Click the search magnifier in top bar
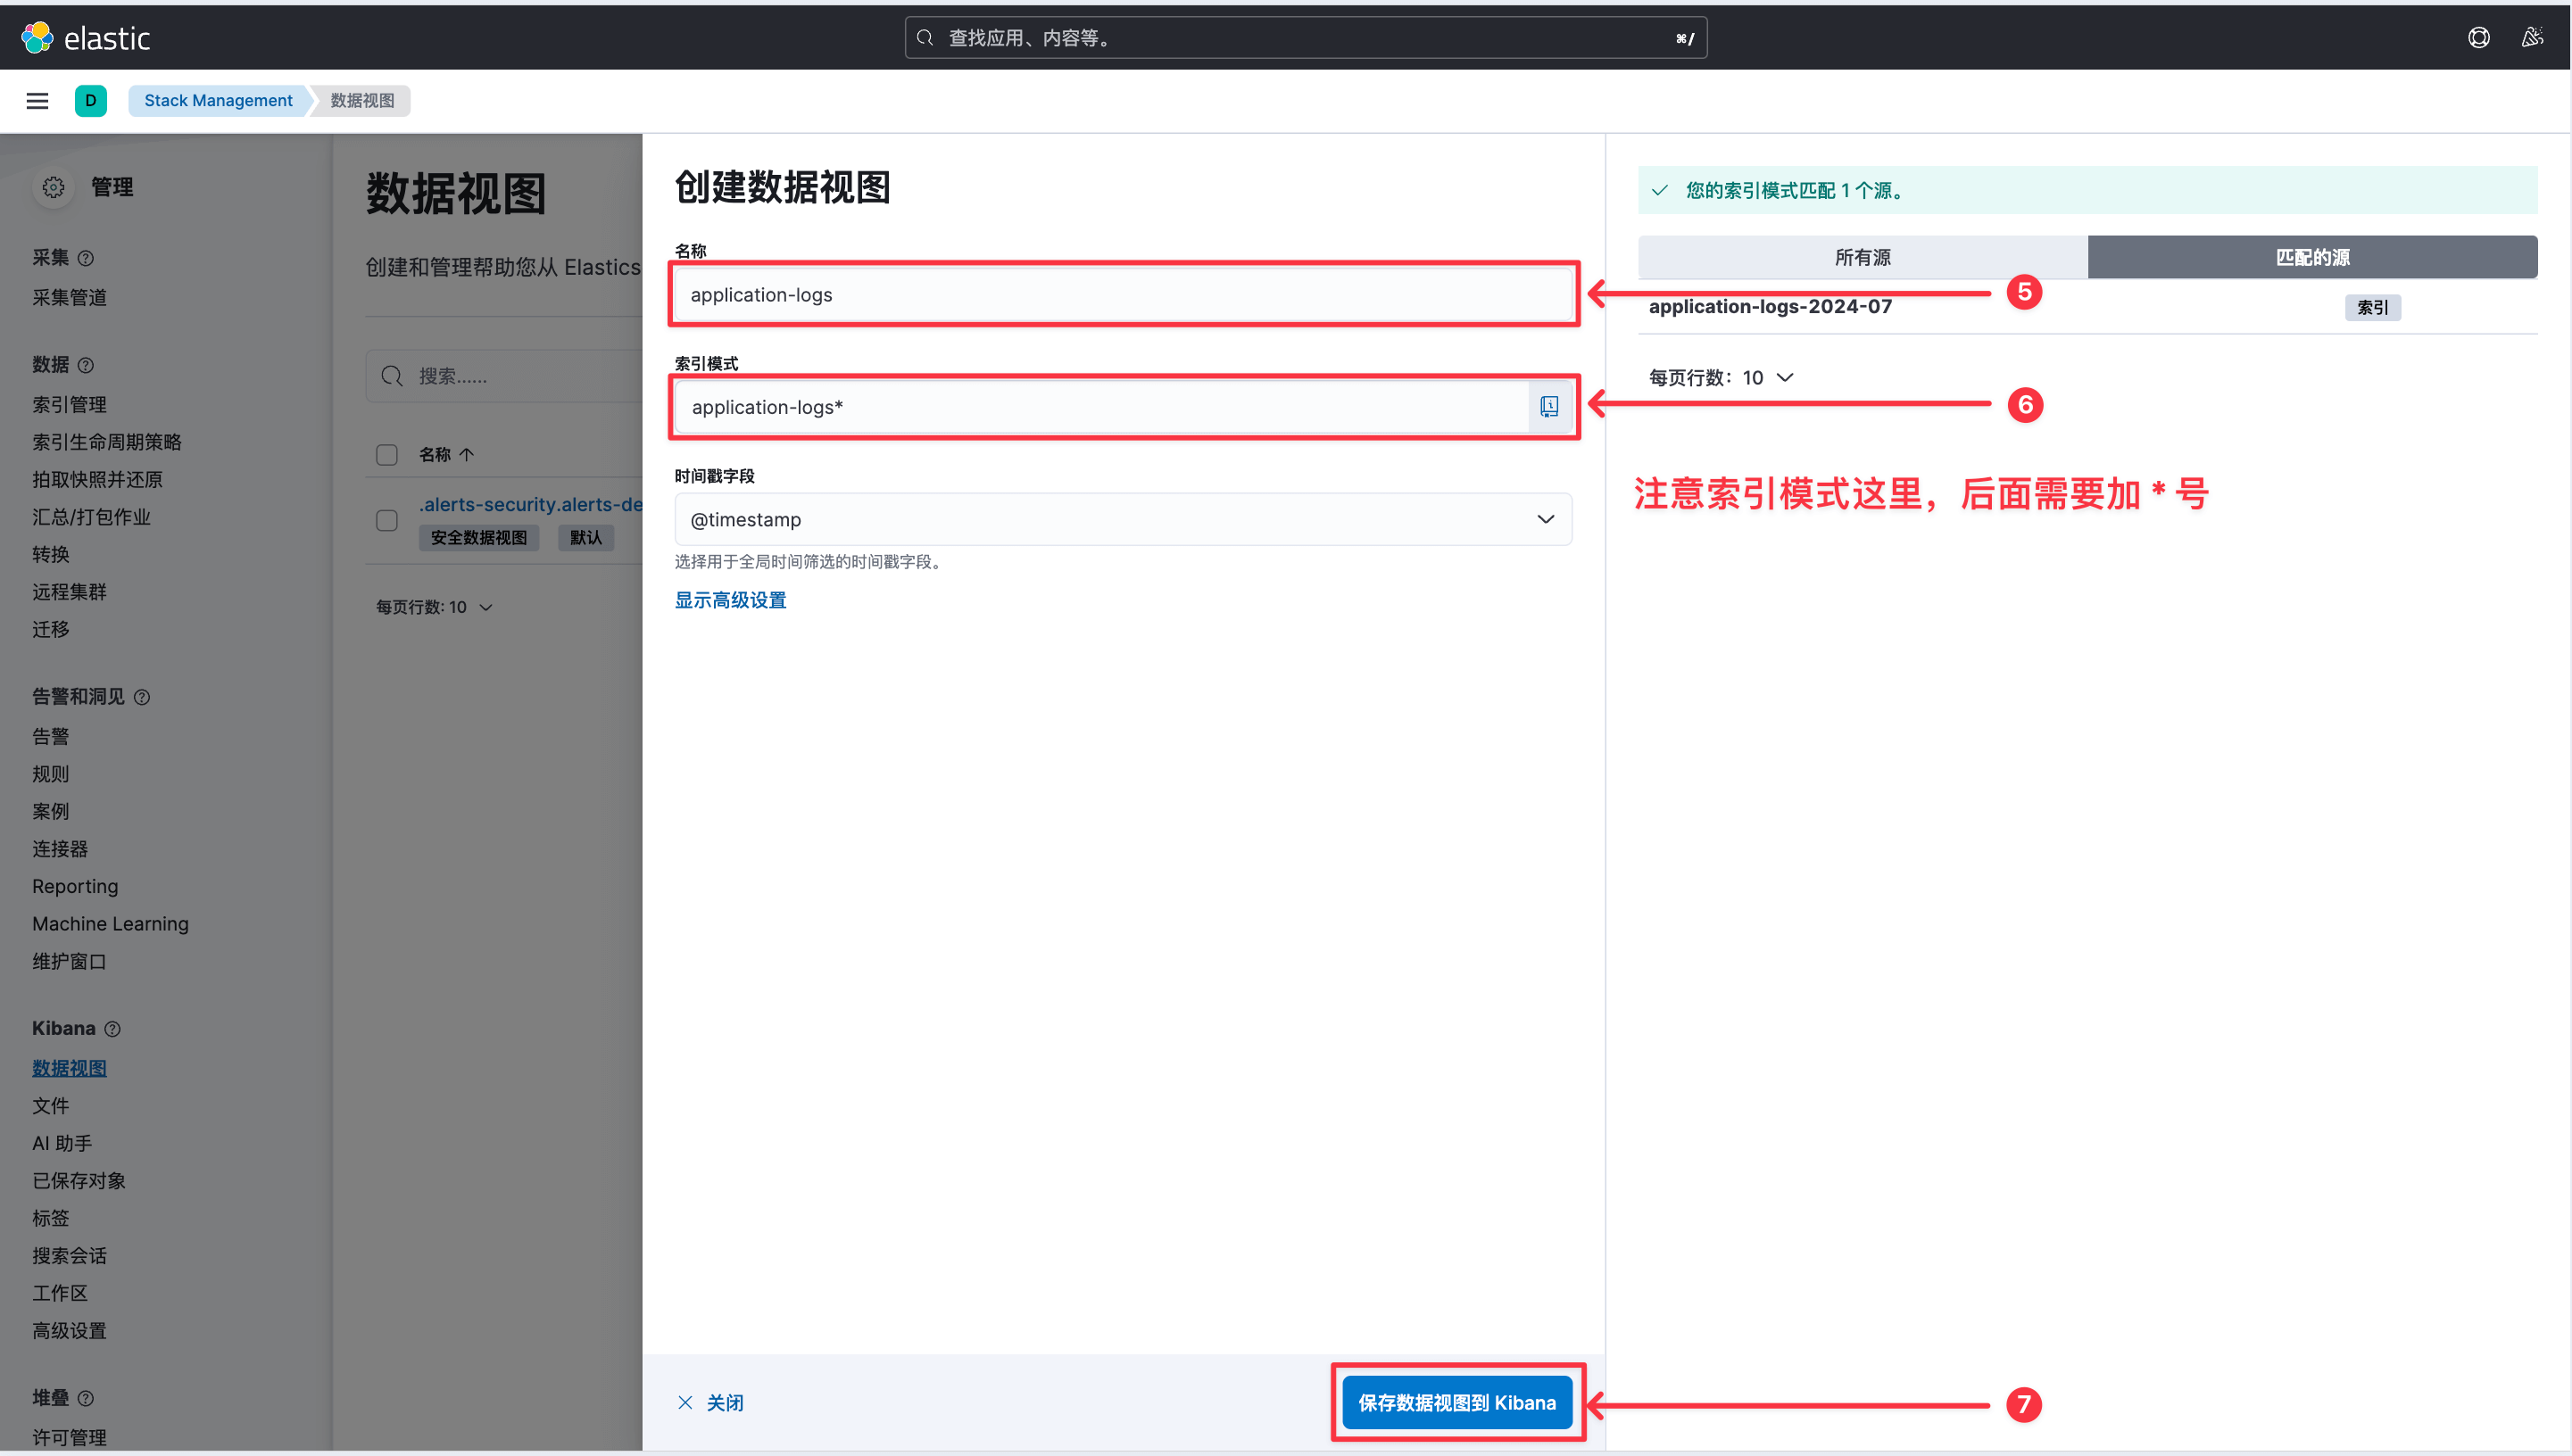2572x1456 pixels. [925, 38]
